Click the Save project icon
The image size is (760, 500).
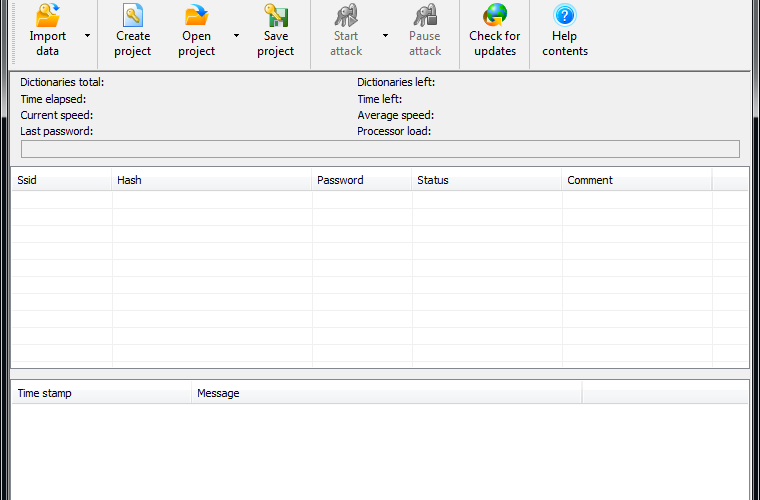tap(276, 15)
